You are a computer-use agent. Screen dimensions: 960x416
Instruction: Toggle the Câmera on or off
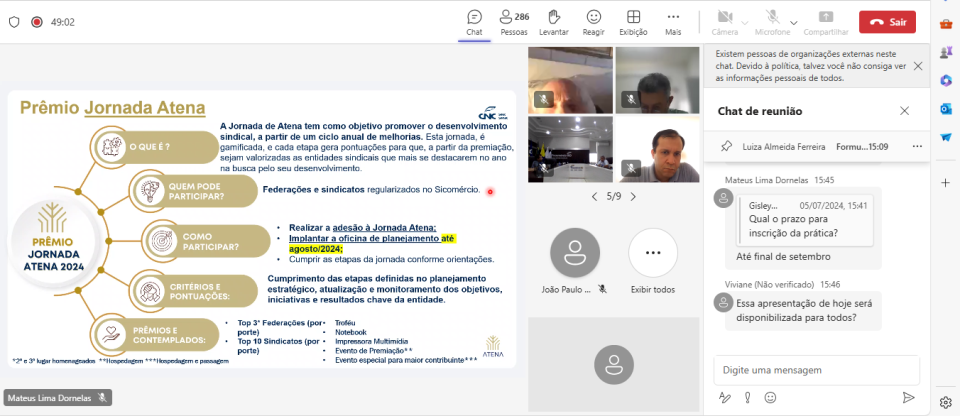point(724,23)
